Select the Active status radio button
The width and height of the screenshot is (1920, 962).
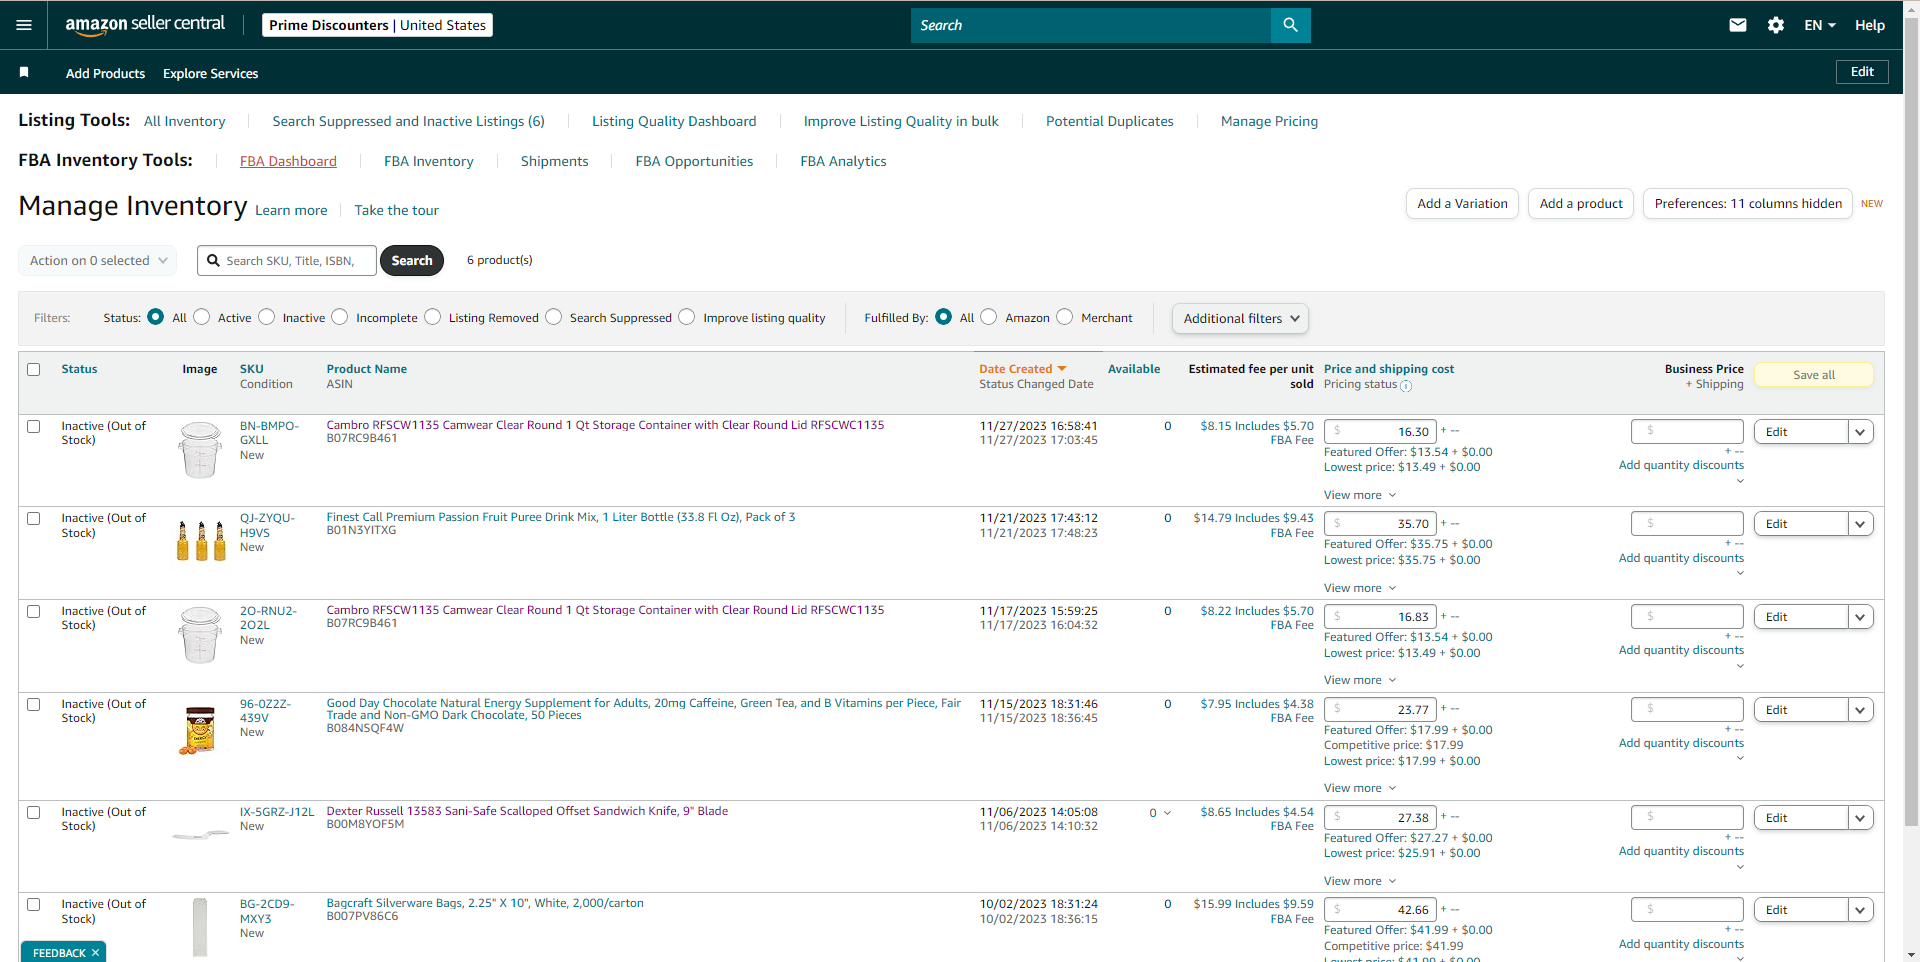click(202, 317)
